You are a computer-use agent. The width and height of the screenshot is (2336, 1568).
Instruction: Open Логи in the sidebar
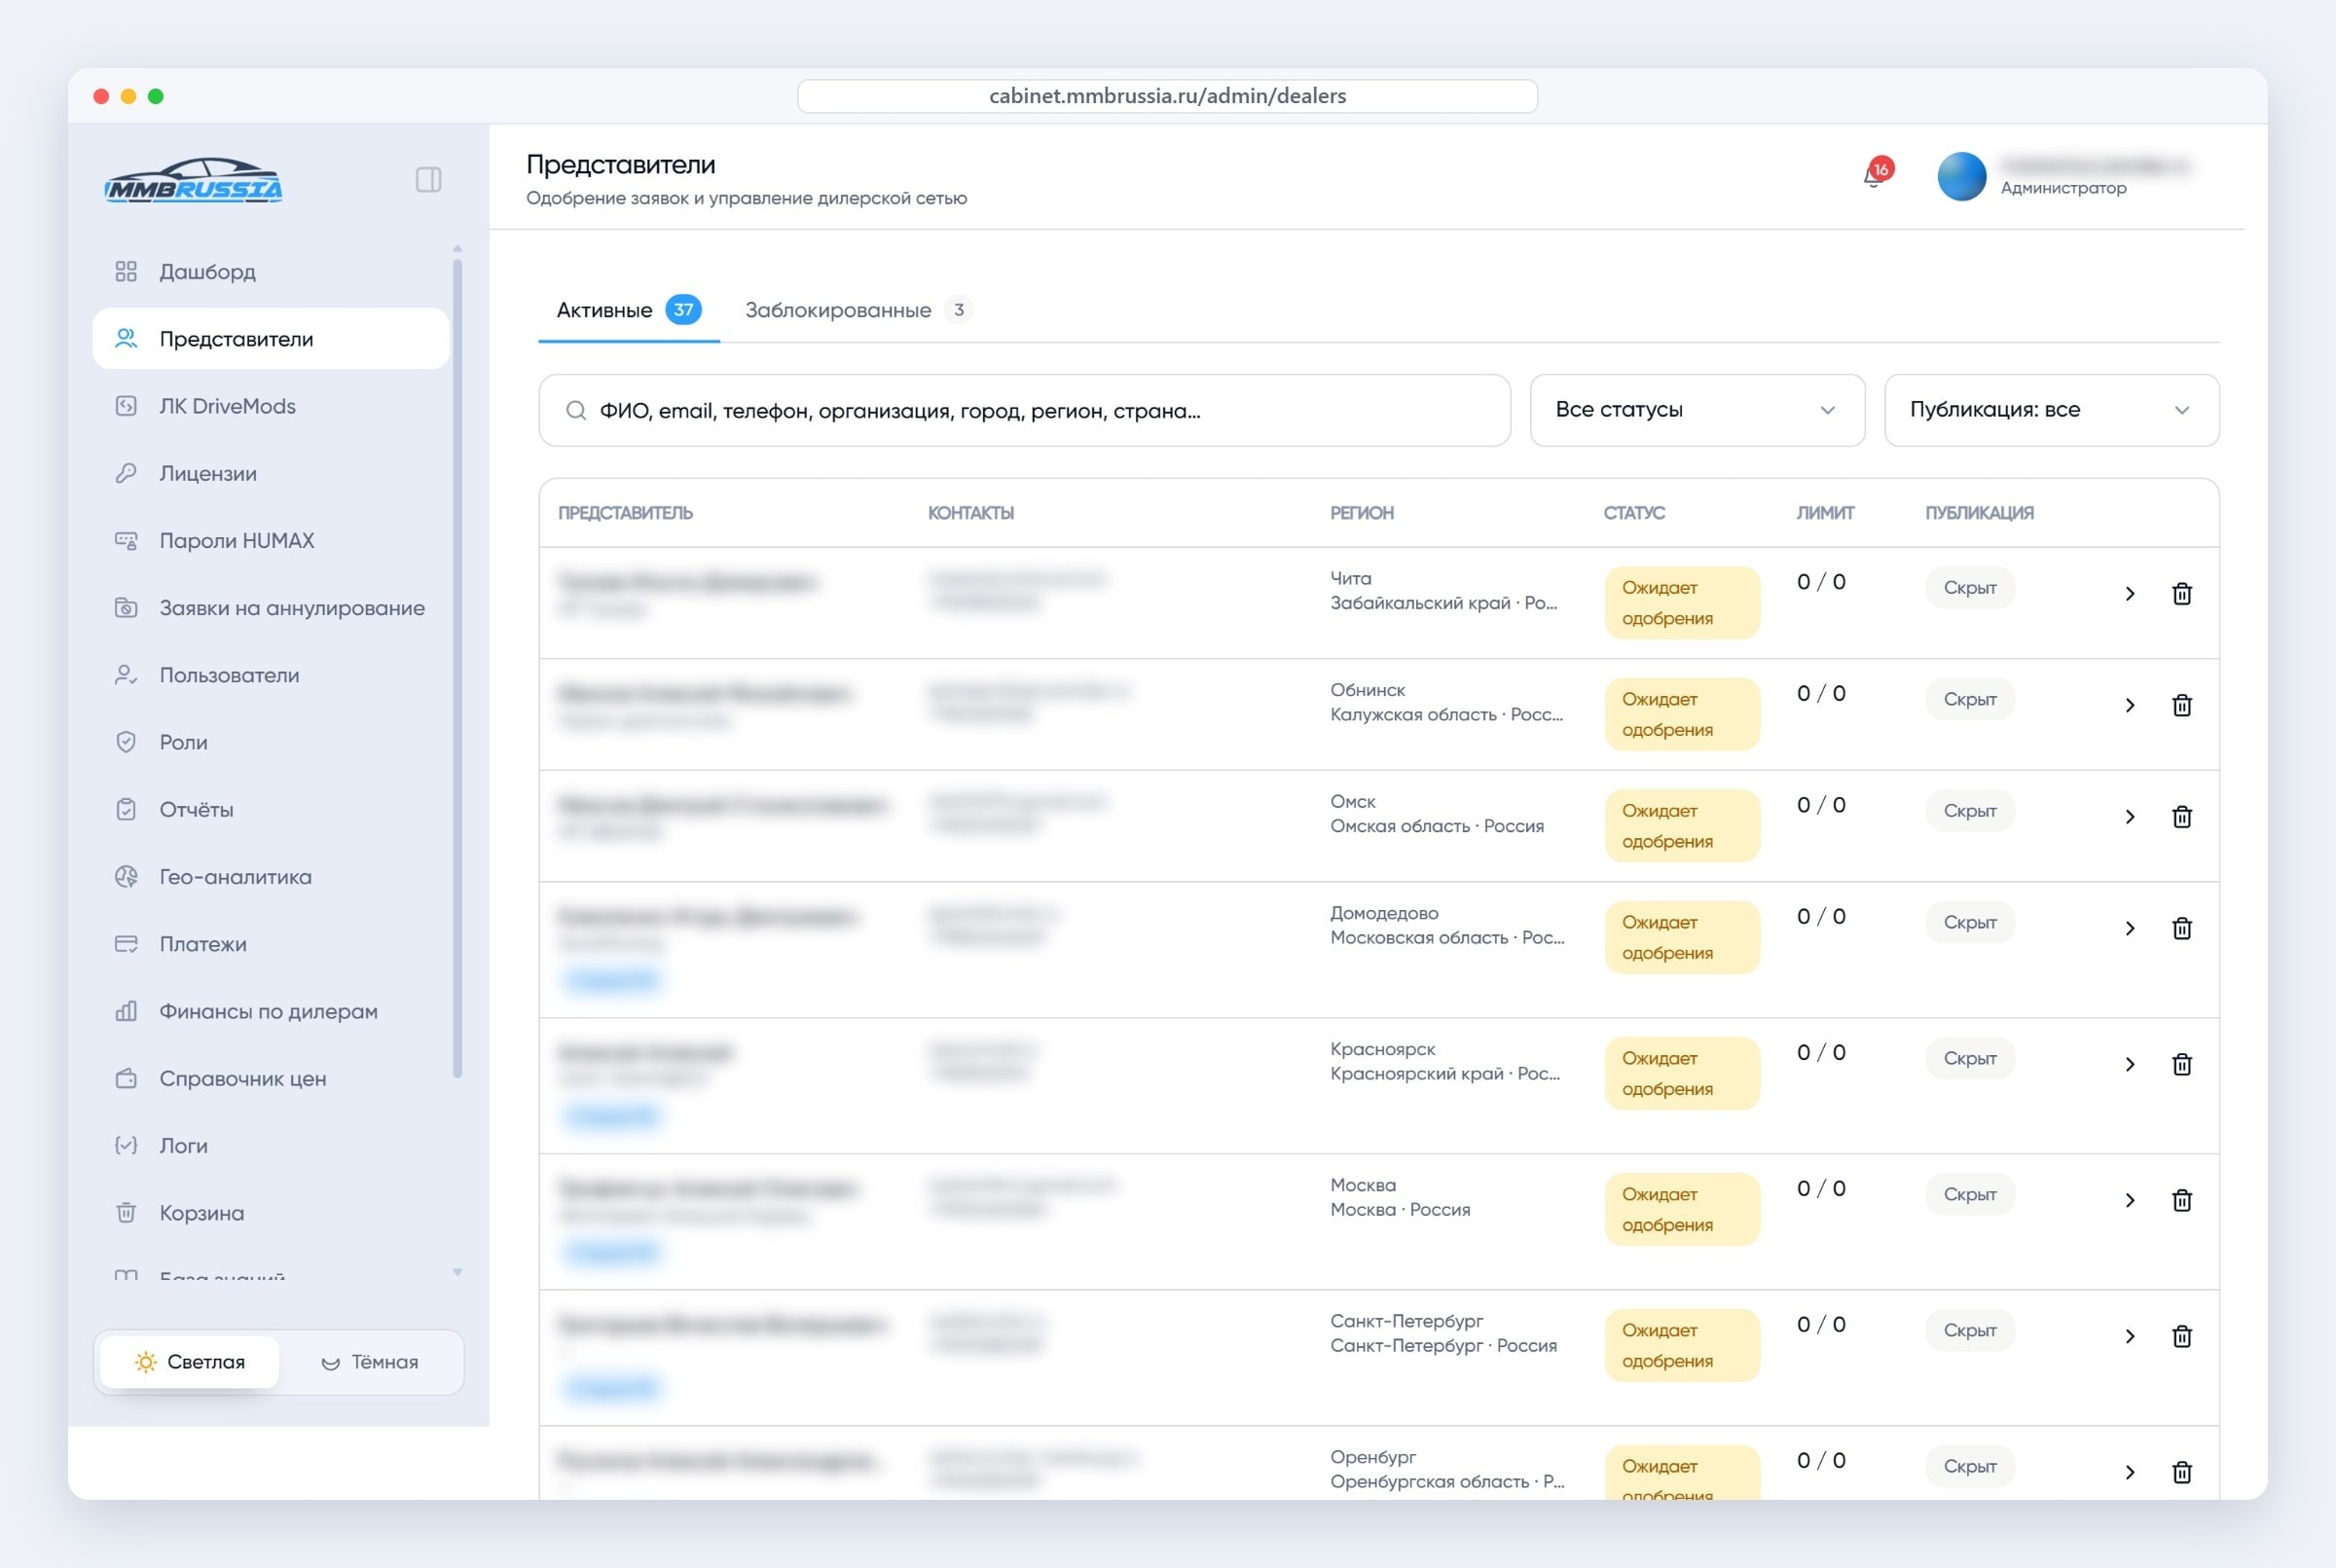[271, 1146]
